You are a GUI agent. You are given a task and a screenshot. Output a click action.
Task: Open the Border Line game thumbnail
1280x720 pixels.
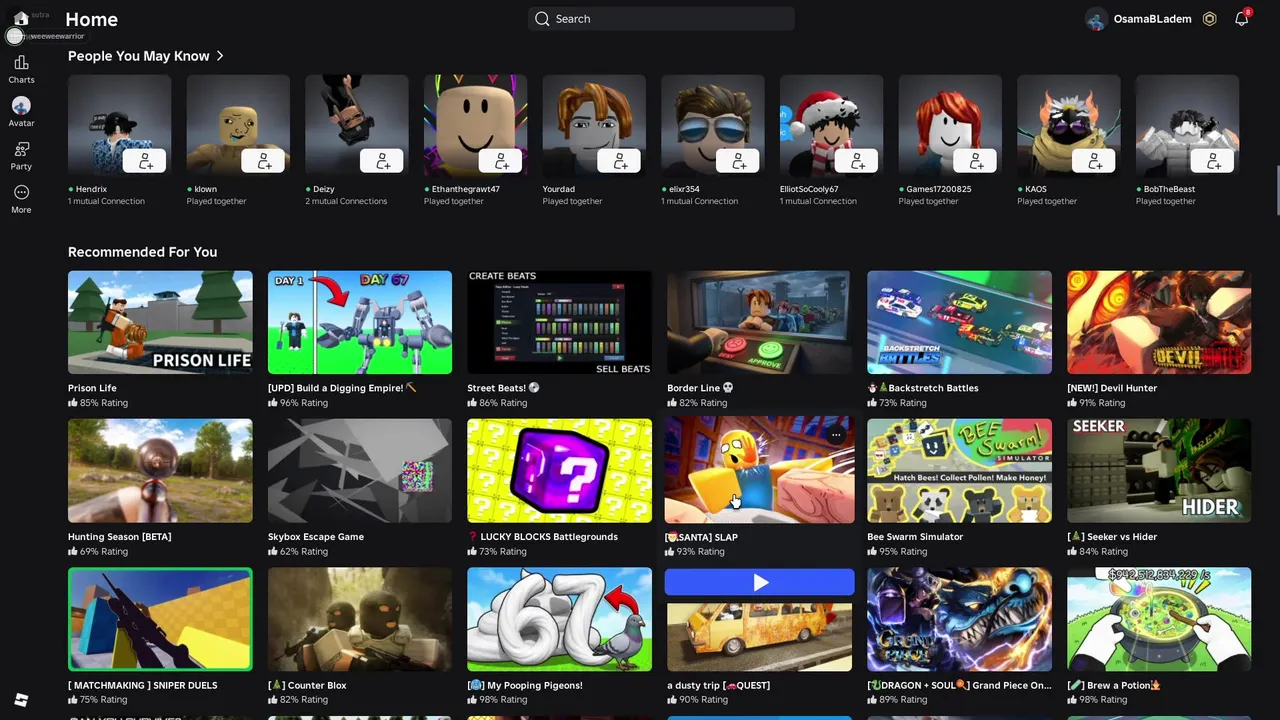pos(759,322)
